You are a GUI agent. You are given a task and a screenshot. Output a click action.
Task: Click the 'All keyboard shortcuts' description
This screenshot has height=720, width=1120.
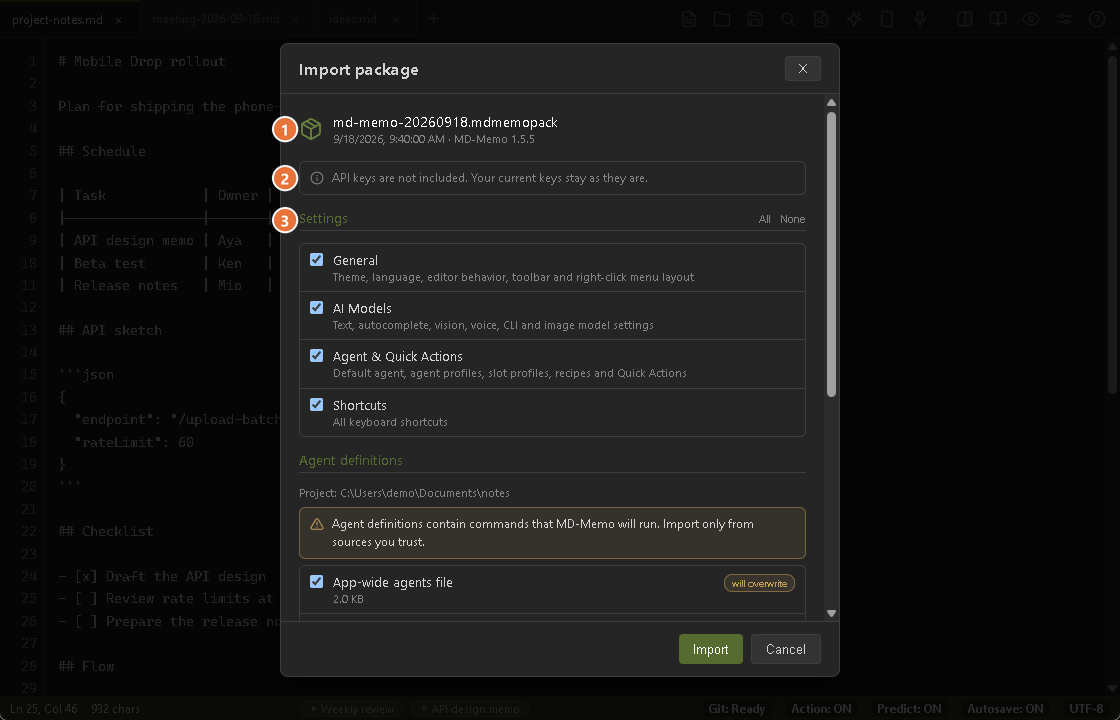(390, 422)
